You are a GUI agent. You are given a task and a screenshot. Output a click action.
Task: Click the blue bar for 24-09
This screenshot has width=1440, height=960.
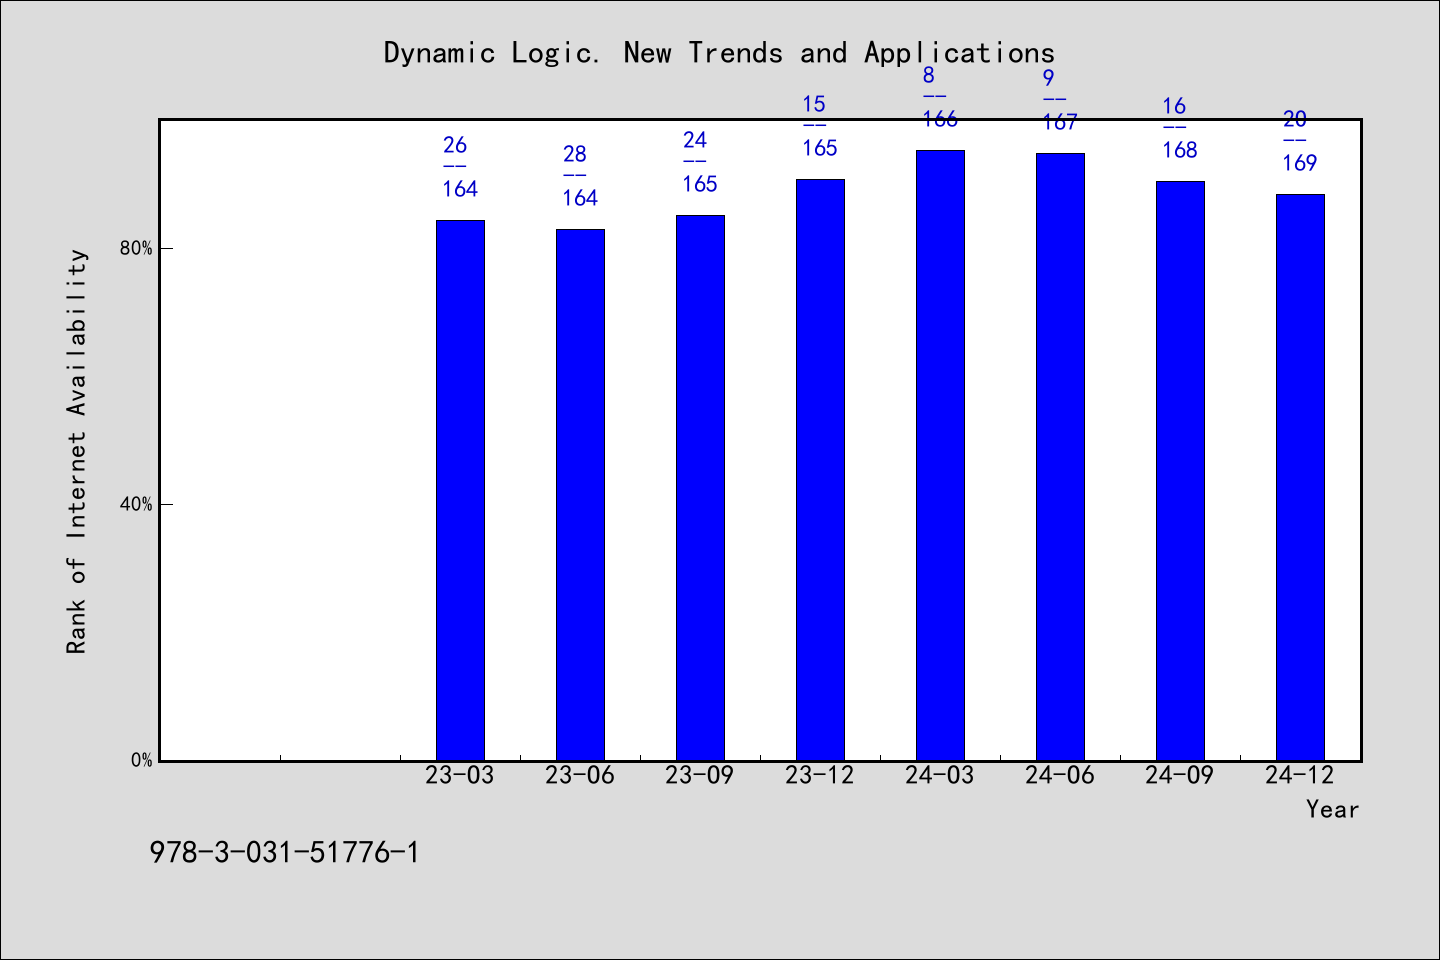click(x=1180, y=471)
